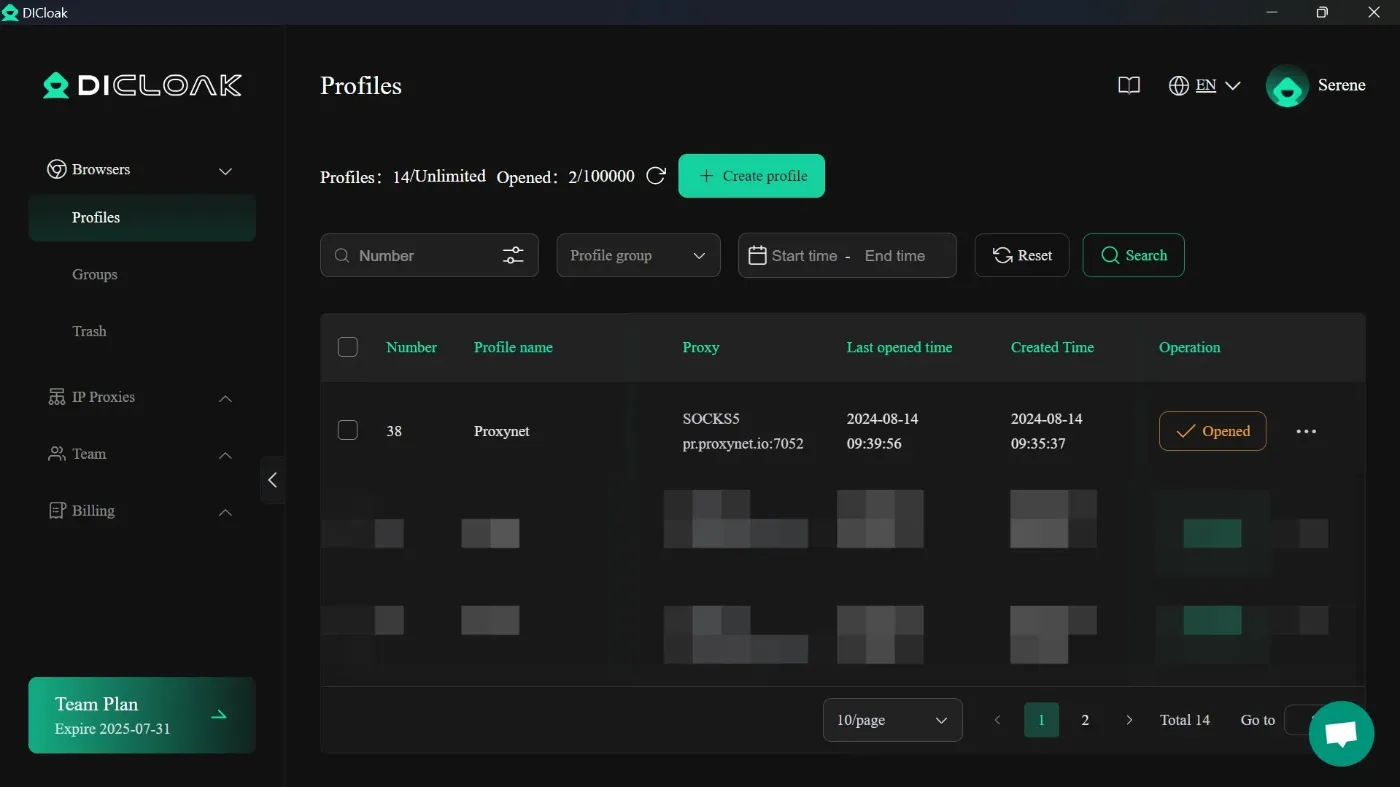Image resolution: width=1400 pixels, height=787 pixels.
Task: Click the Team Plan arrow icon
Action: point(219,715)
